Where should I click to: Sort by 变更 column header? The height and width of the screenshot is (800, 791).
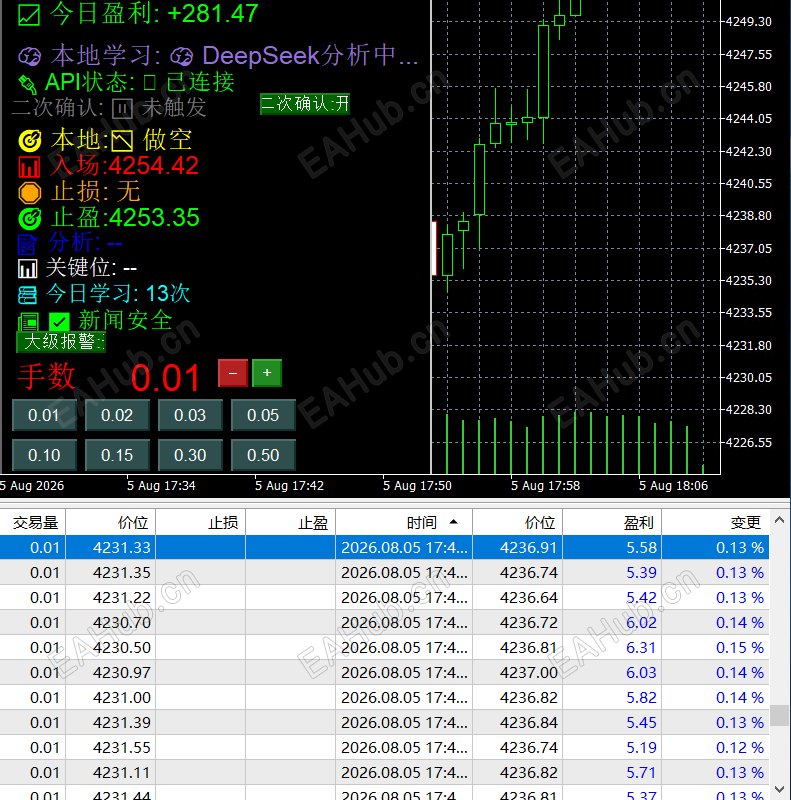[715, 522]
